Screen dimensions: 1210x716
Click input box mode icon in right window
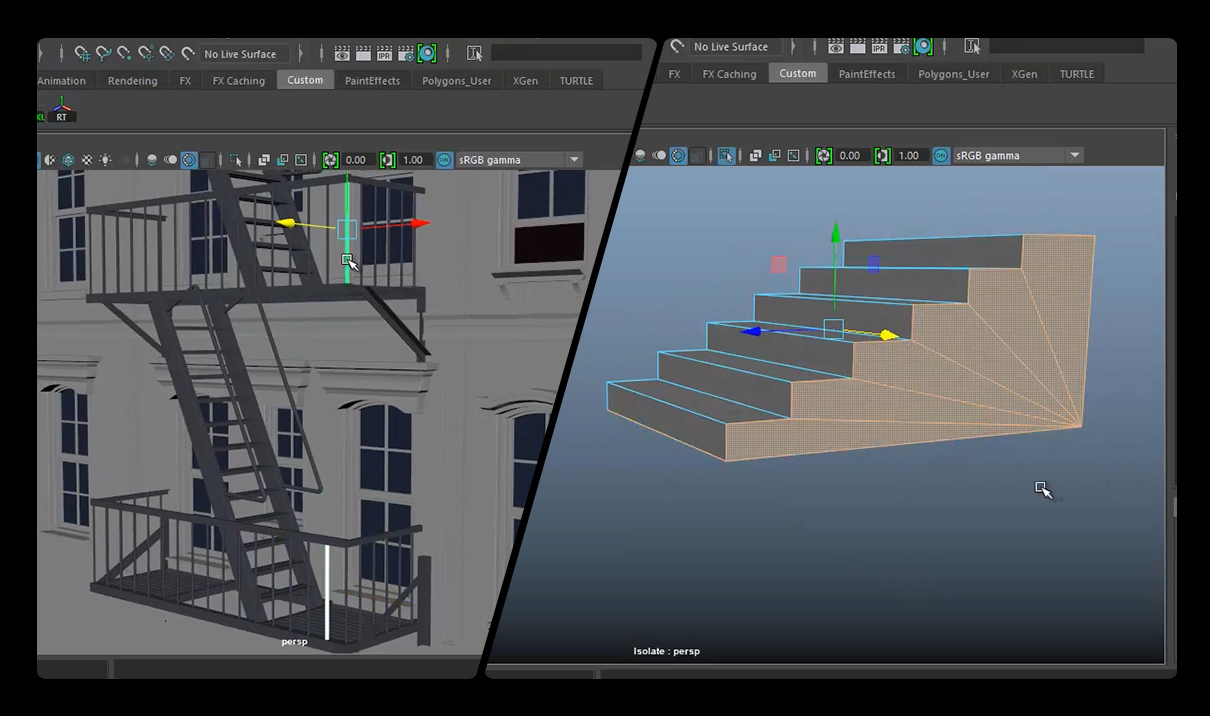pos(973,46)
